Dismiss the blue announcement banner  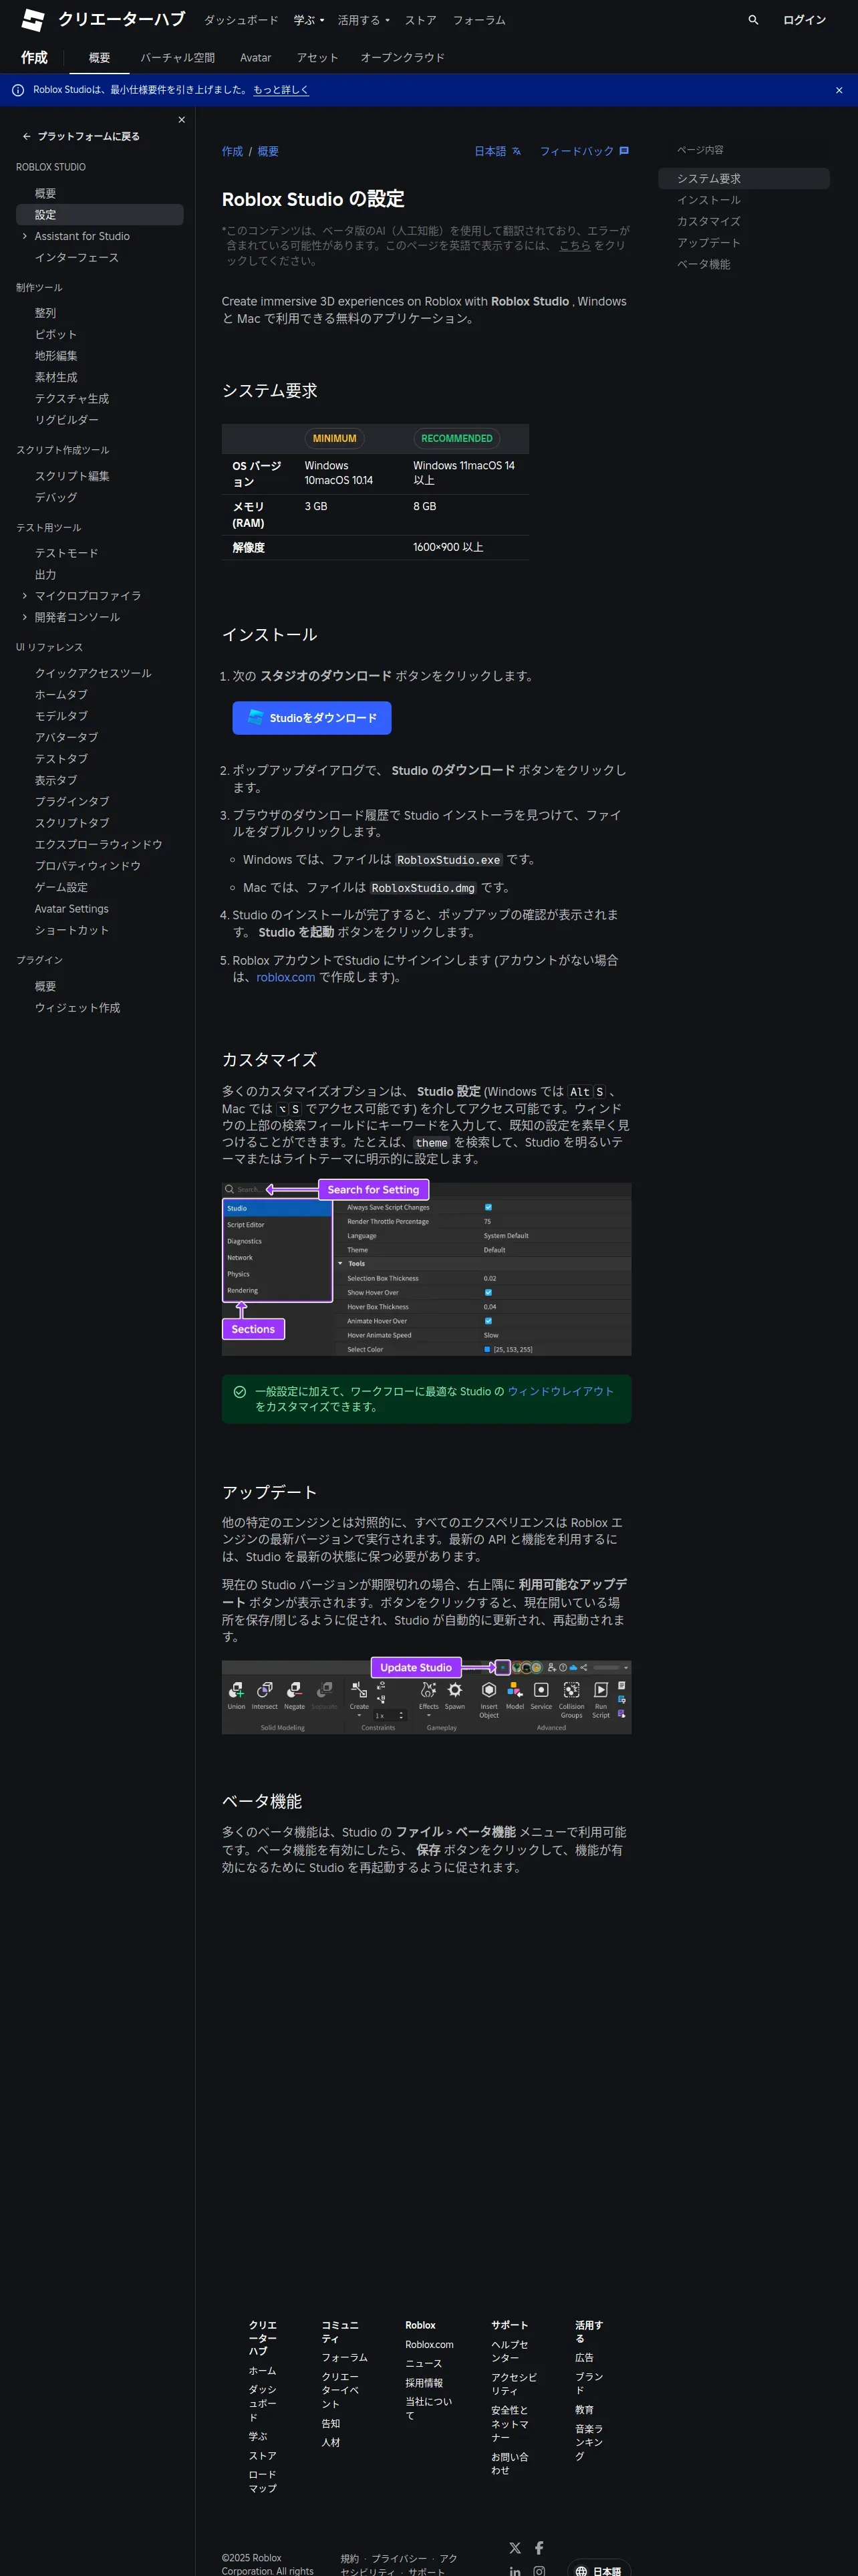[838, 90]
